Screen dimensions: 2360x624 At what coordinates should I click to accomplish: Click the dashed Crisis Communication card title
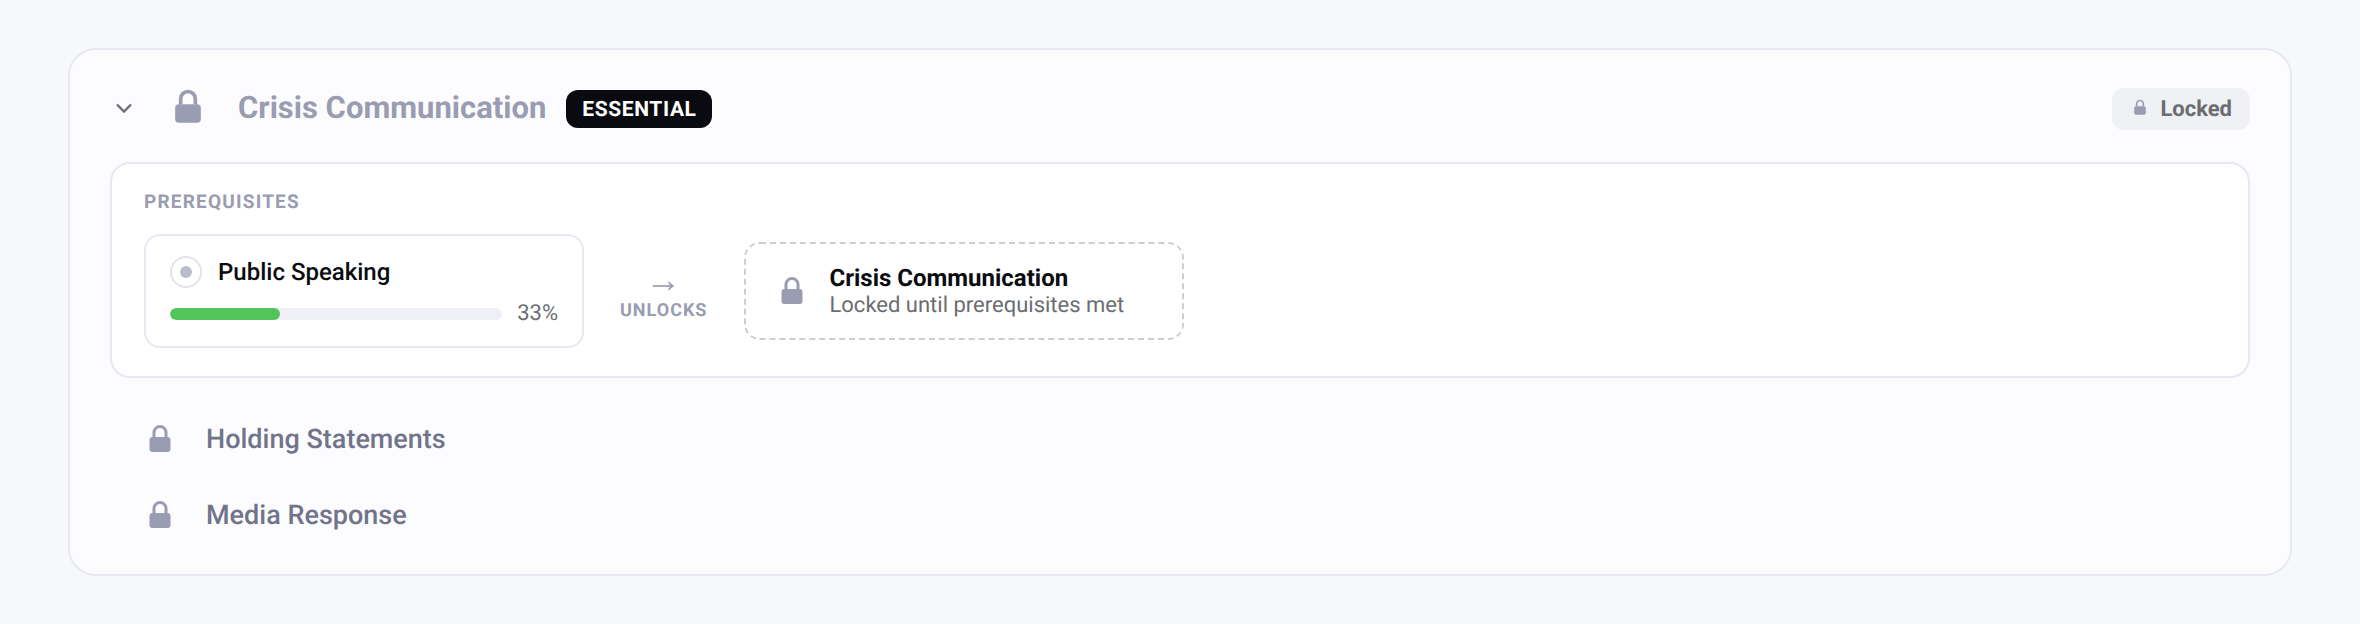coord(948,277)
